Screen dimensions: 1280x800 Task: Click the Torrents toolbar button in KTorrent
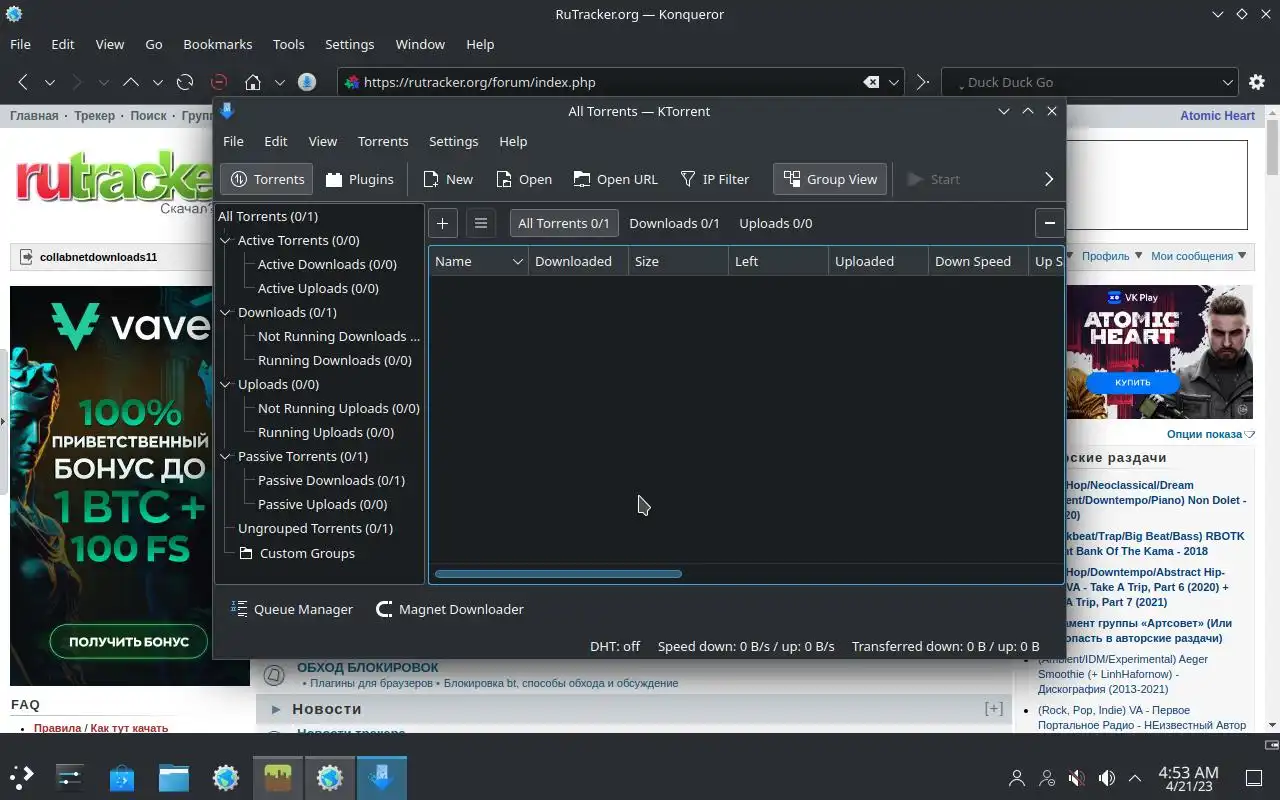(x=267, y=179)
